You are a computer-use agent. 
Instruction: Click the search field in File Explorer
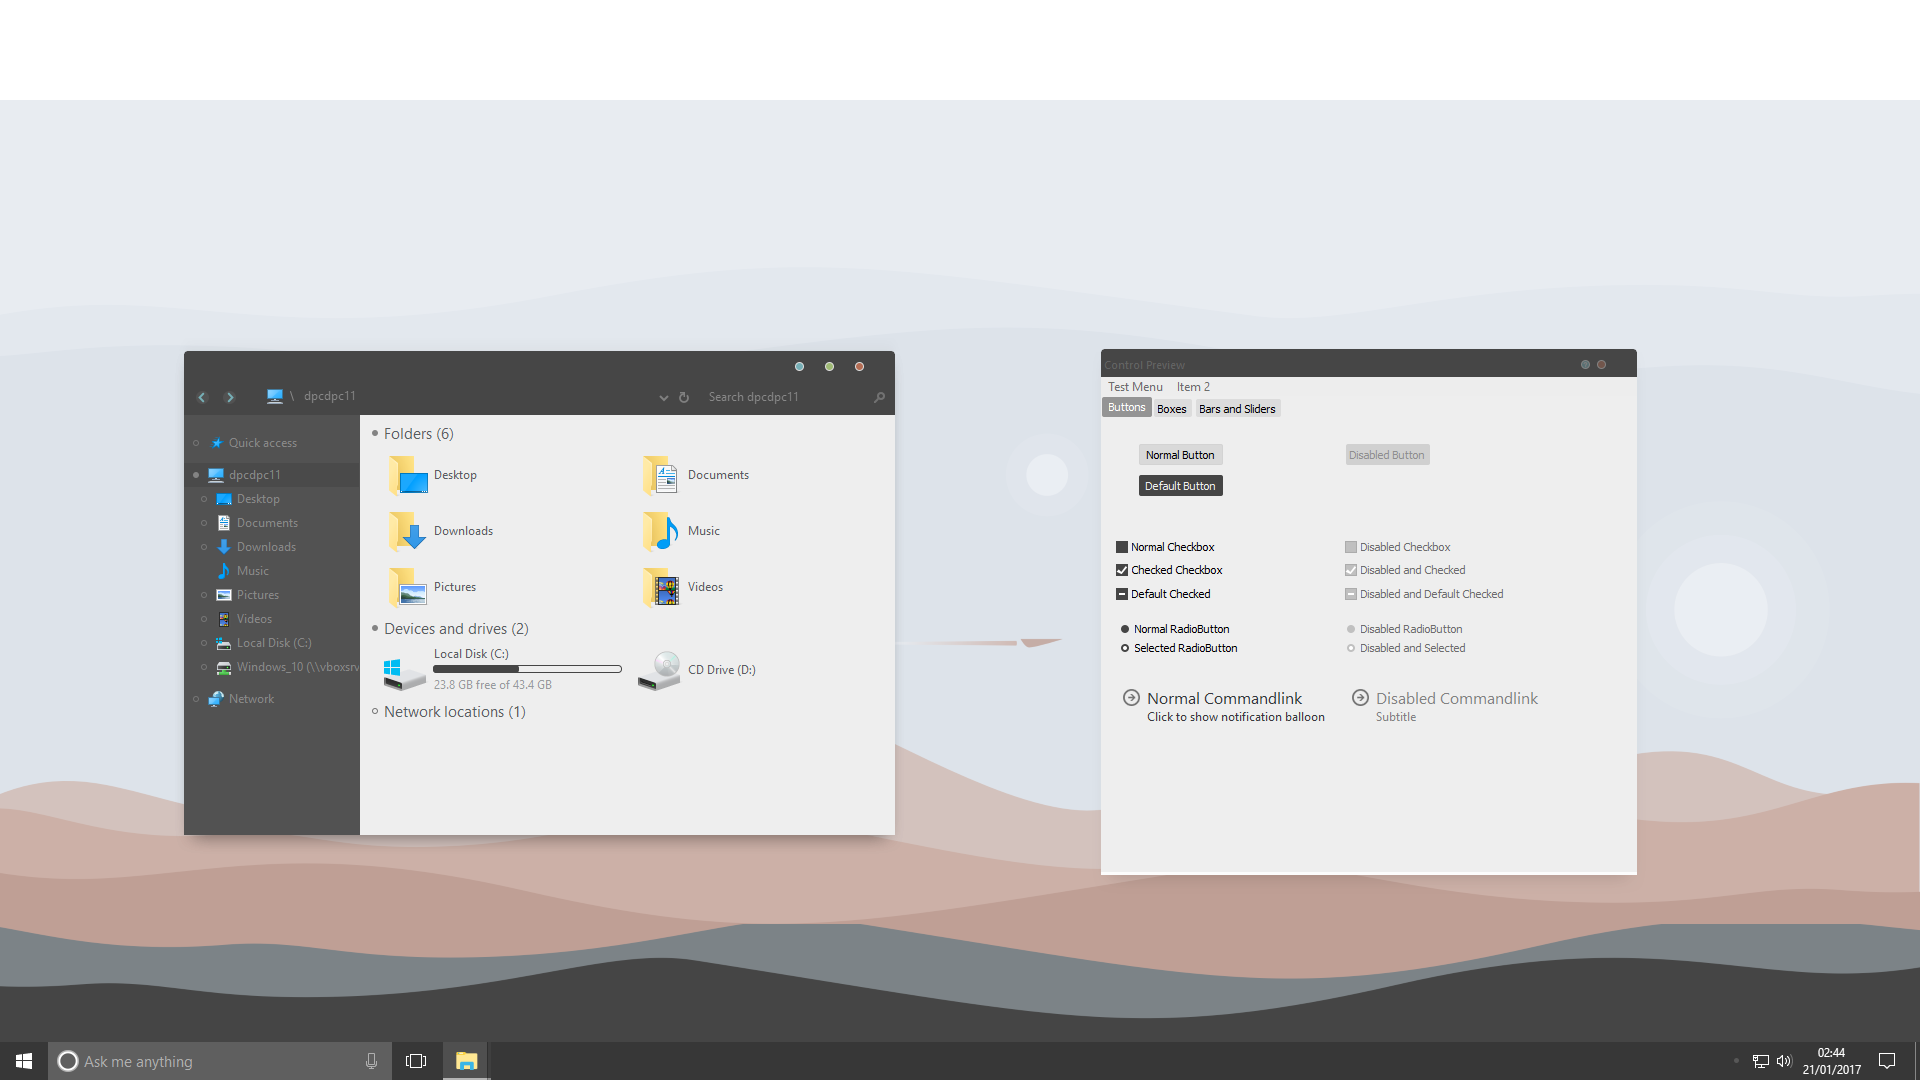(791, 397)
